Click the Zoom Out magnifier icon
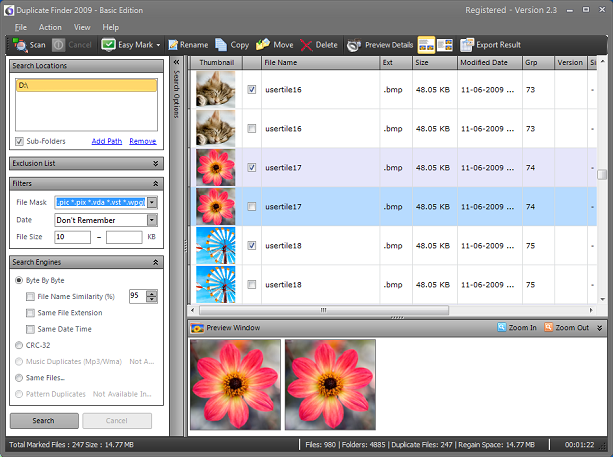Viewport: 613px width, 457px height. tap(548, 327)
